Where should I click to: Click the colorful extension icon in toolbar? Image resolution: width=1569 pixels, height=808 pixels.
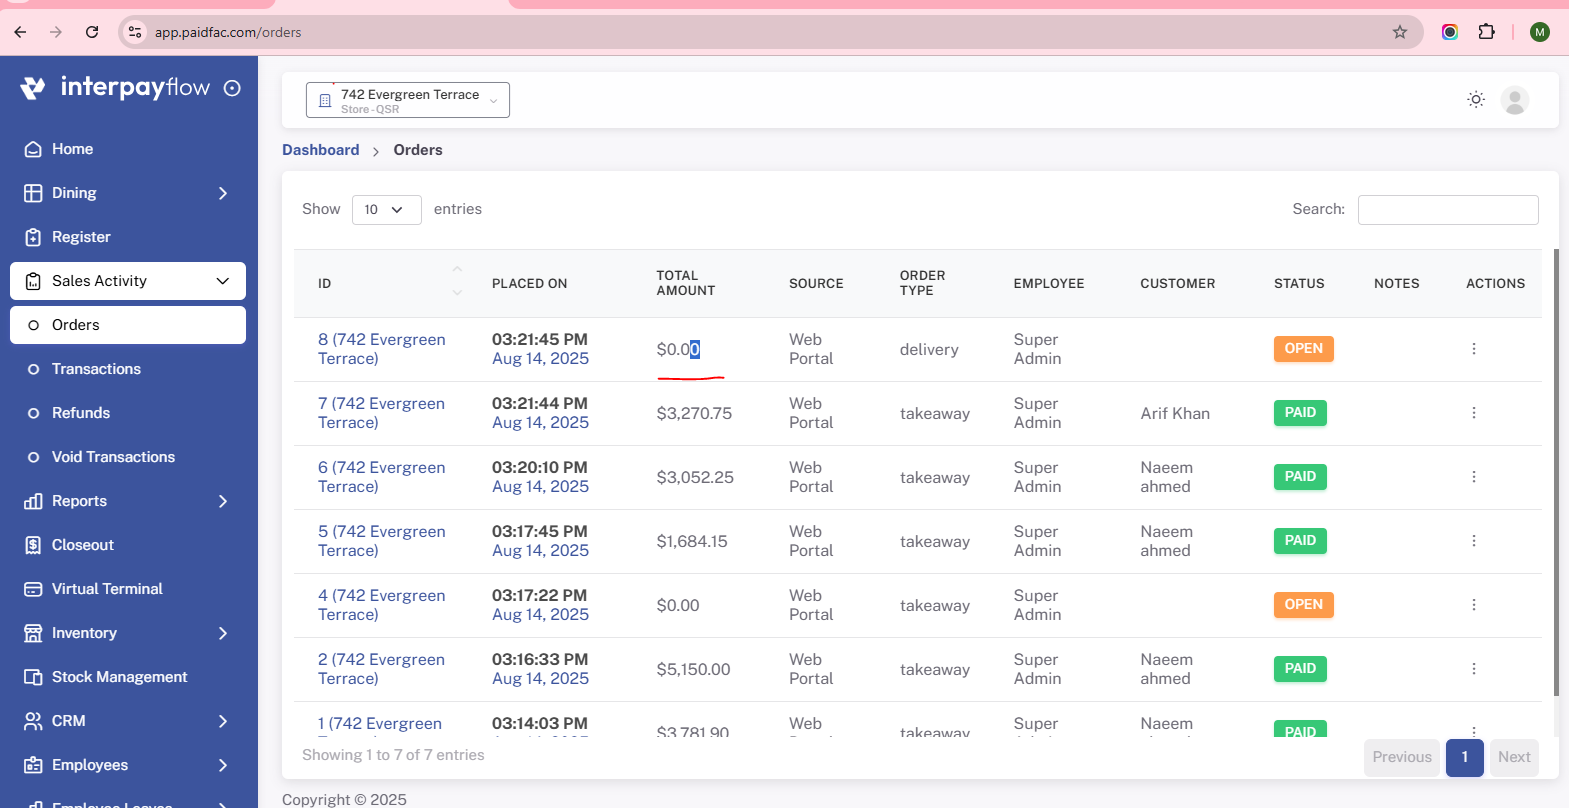(1450, 32)
